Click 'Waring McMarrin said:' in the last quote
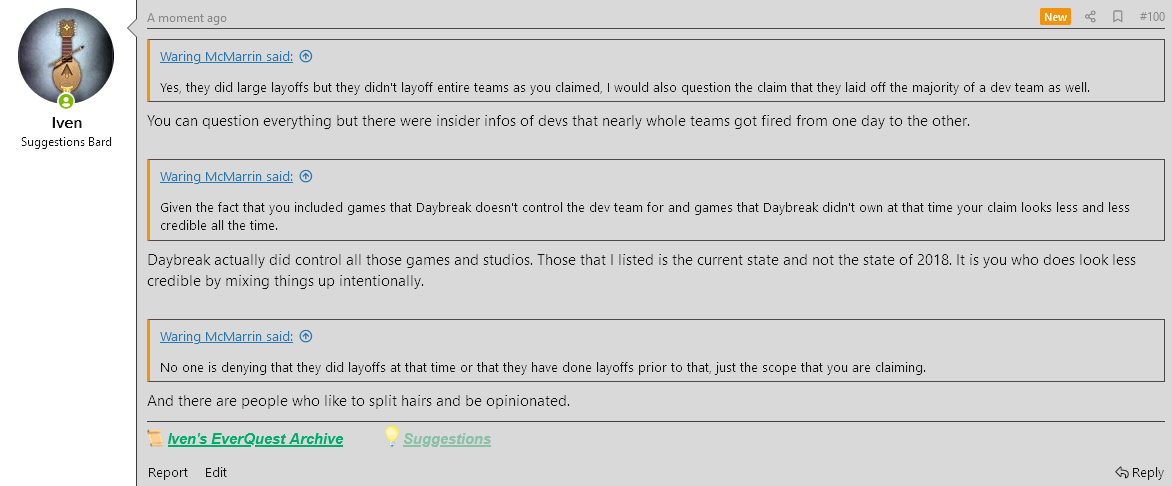Viewport: 1172px width, 486px height. click(x=226, y=337)
